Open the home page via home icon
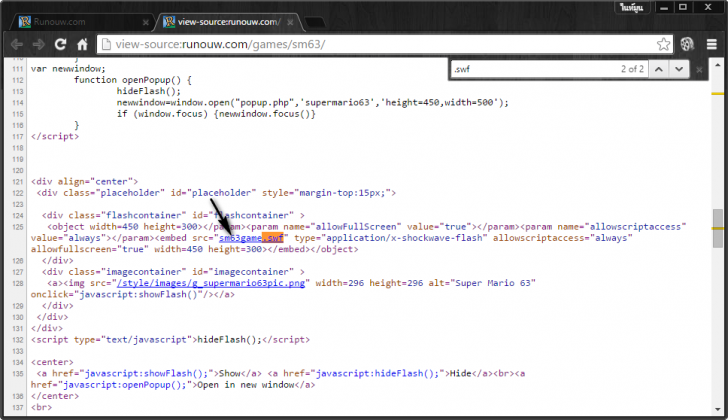728x420 pixels. [82, 44]
